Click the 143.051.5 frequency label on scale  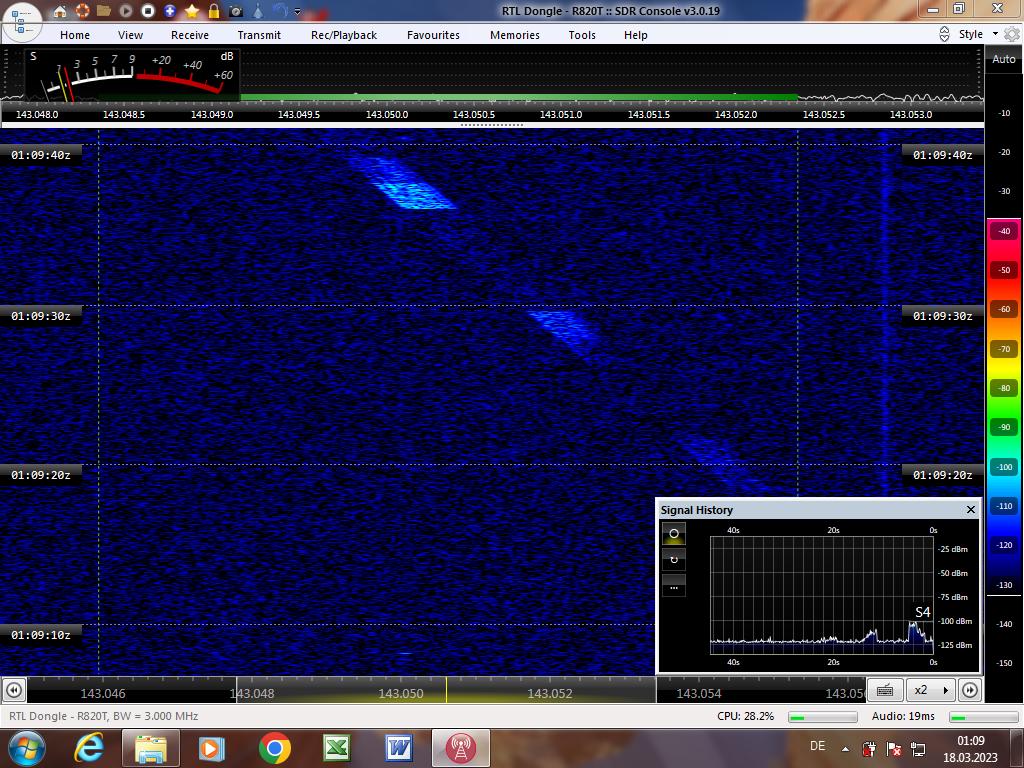(x=648, y=114)
